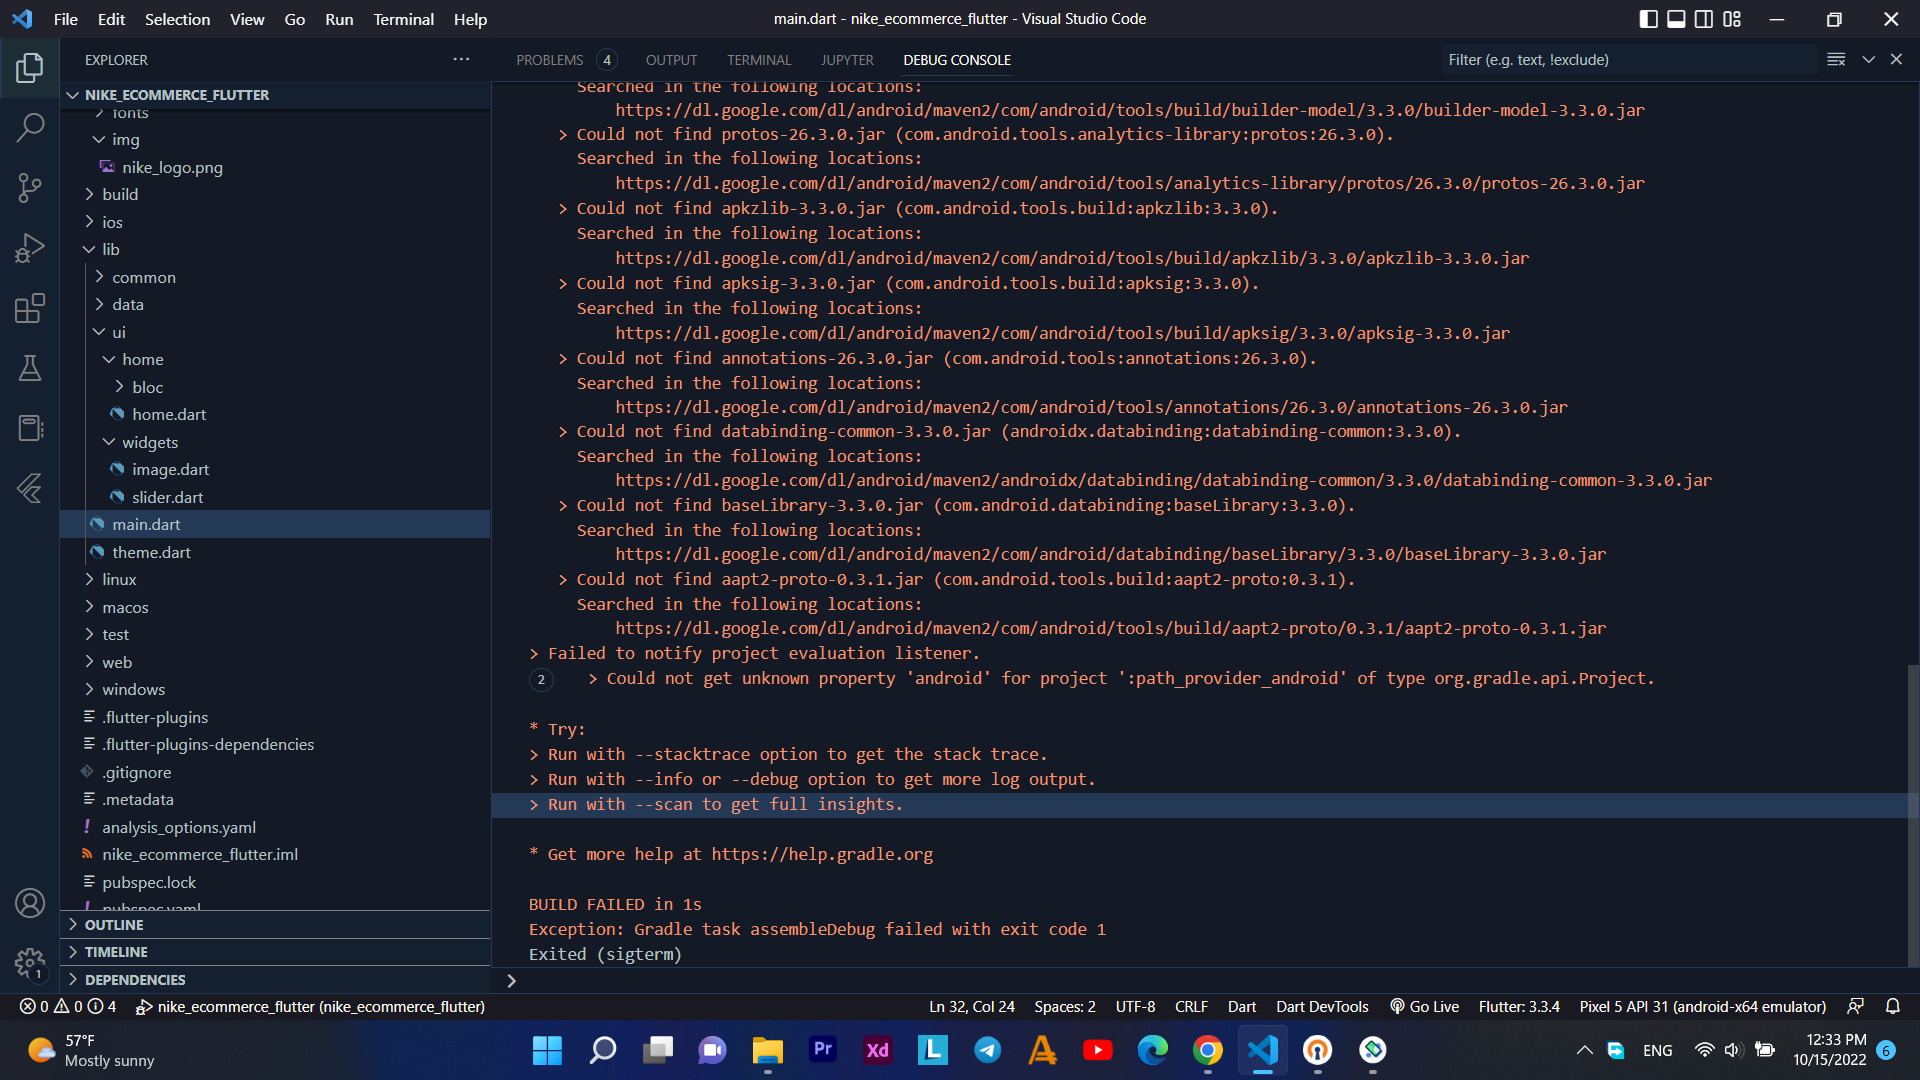
Task: Switch to the PROBLEMS tab
Action: [x=550, y=59]
